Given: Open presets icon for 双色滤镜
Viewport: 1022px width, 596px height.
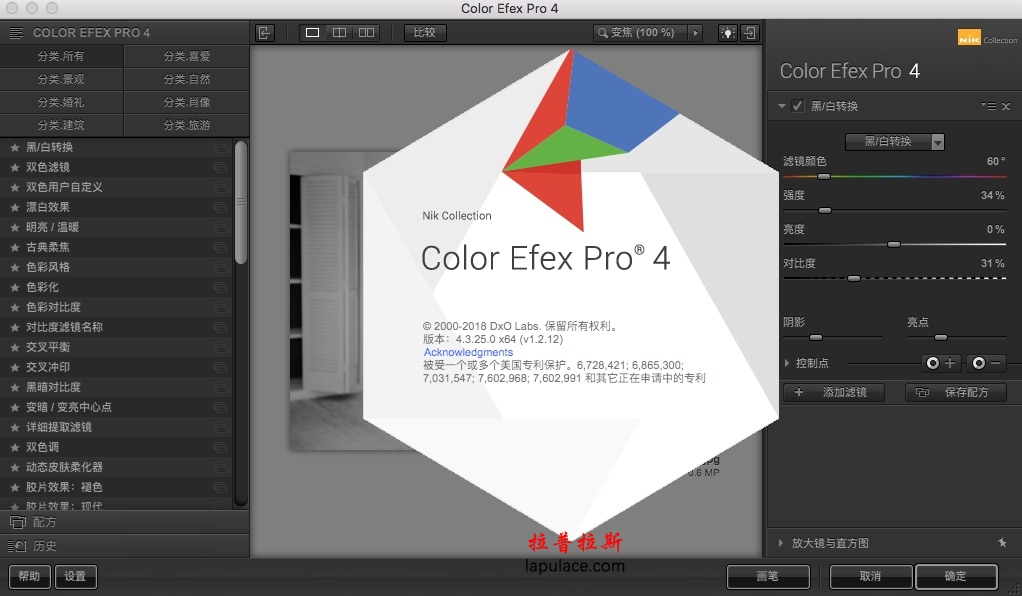Looking at the screenshot, I should coord(220,168).
